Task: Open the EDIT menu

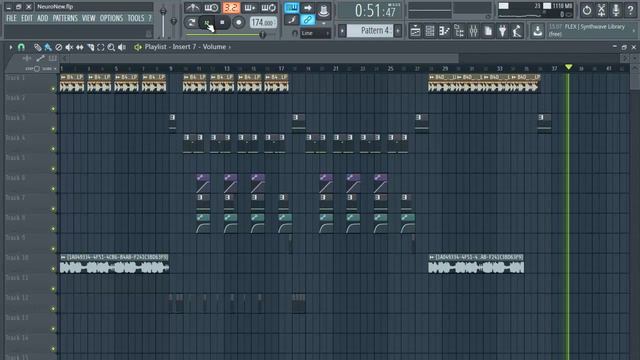Action: click(27, 18)
